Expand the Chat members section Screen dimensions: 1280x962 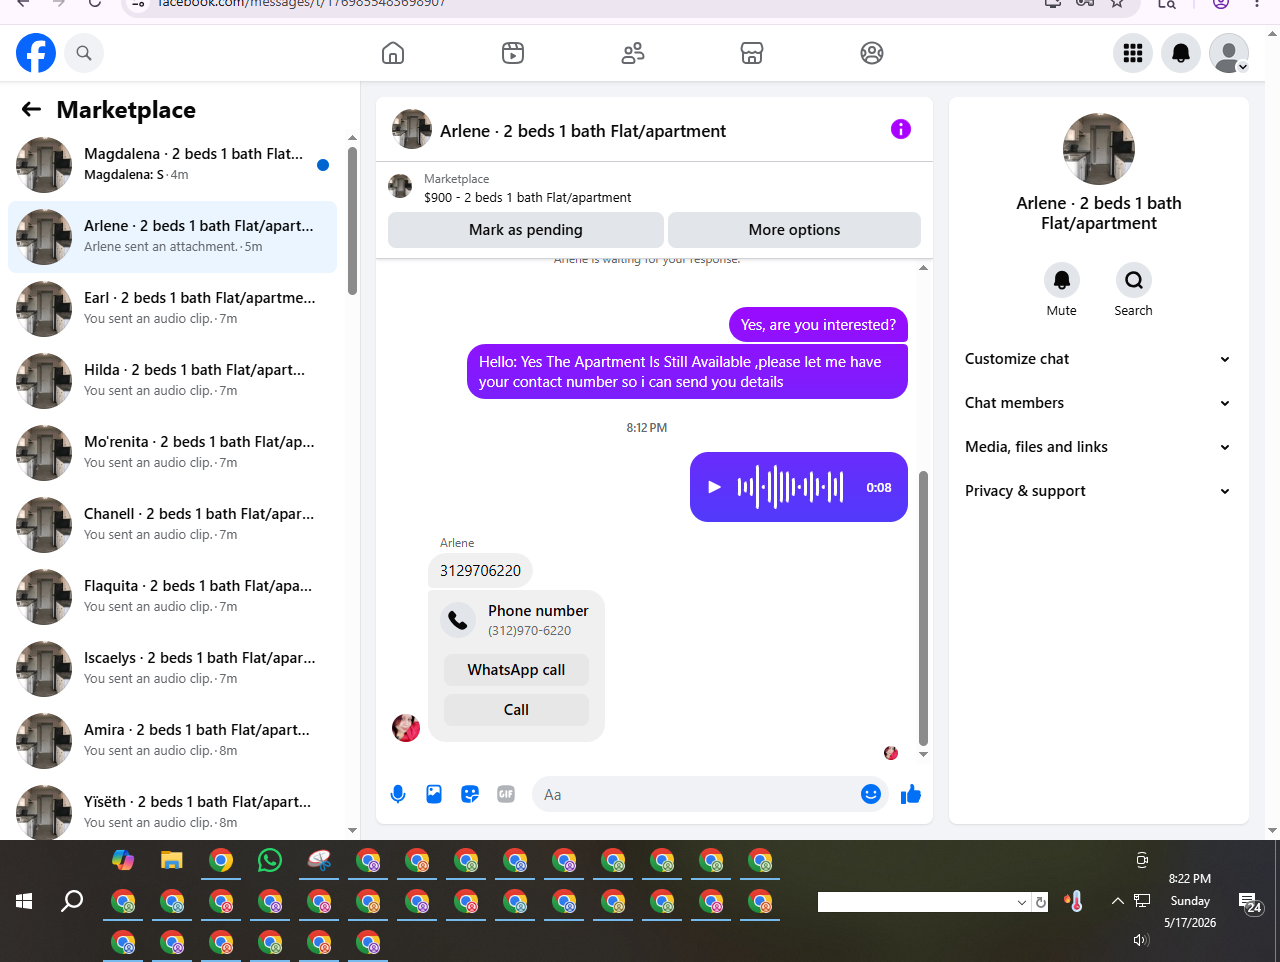[1098, 403]
